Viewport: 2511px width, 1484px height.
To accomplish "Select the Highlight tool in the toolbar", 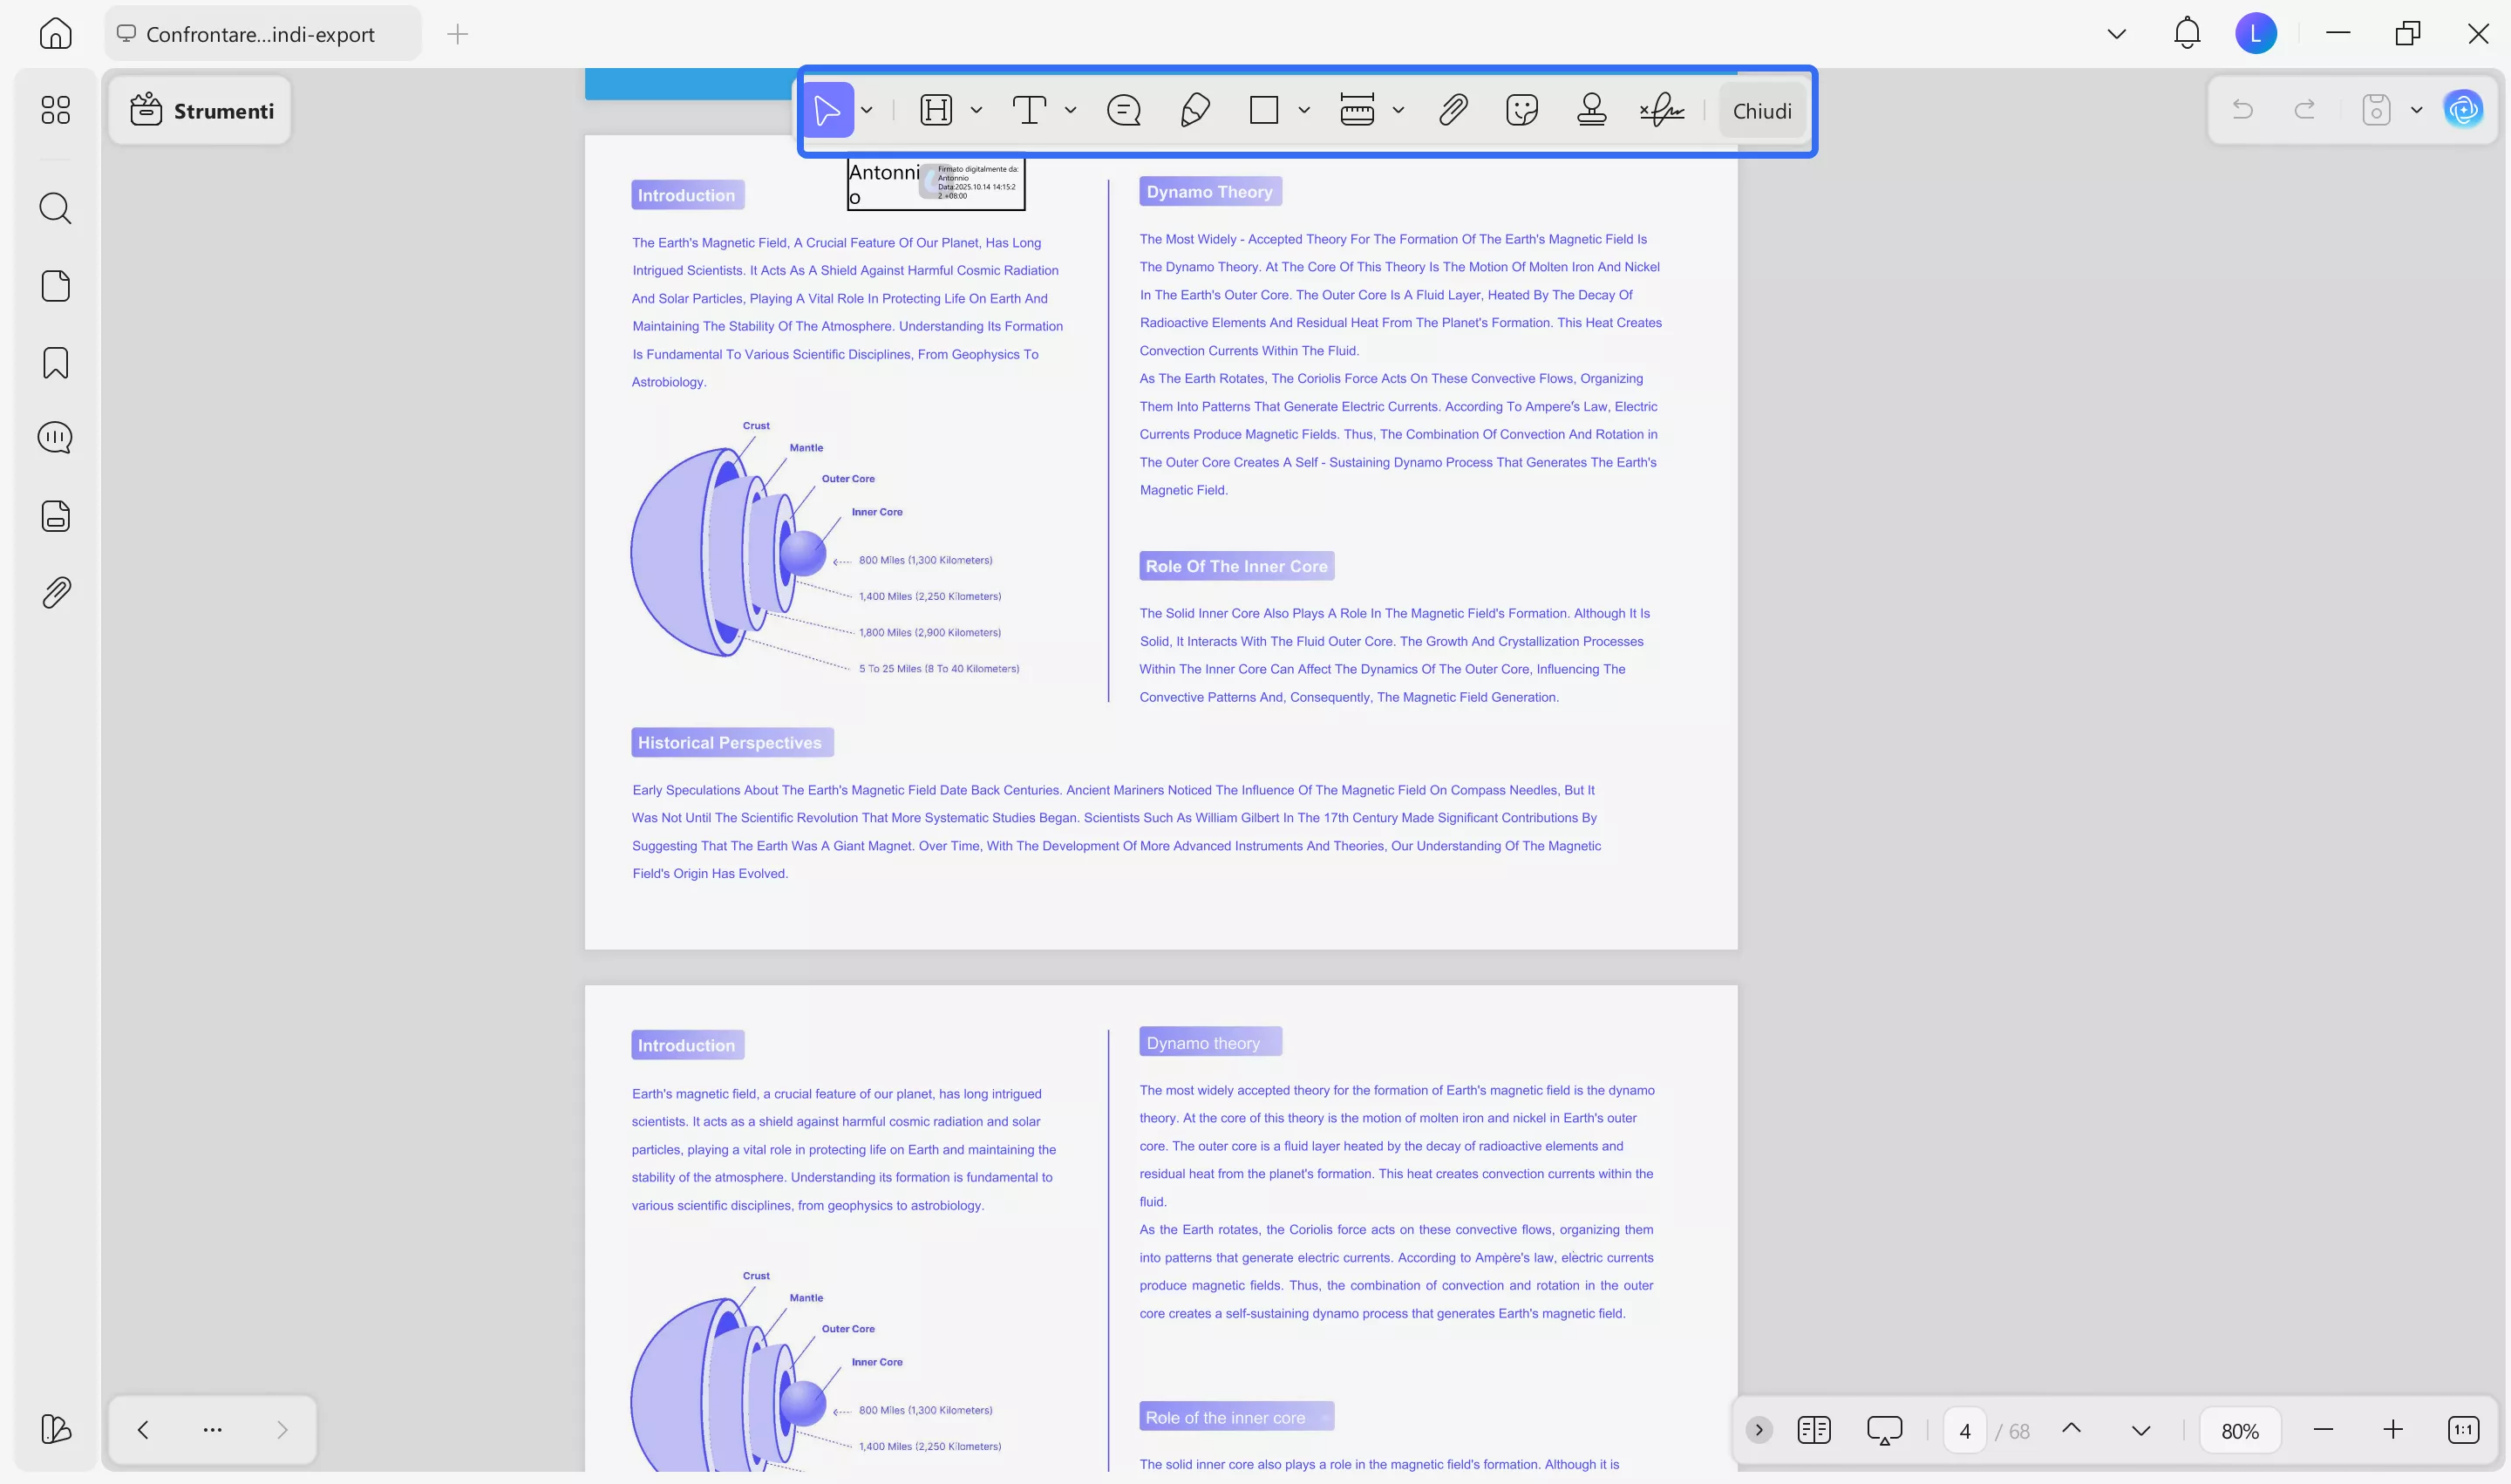I will (936, 110).
